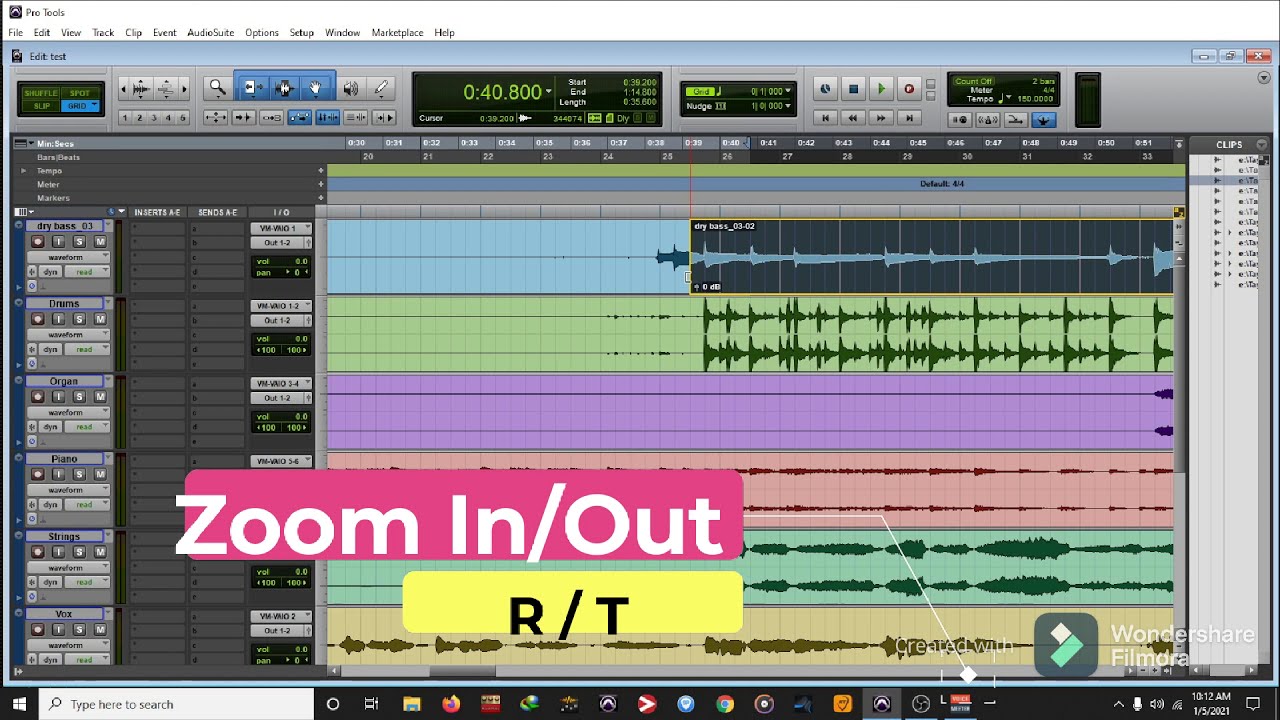Image resolution: width=1280 pixels, height=720 pixels.
Task: Open the Setup menu
Action: [301, 32]
